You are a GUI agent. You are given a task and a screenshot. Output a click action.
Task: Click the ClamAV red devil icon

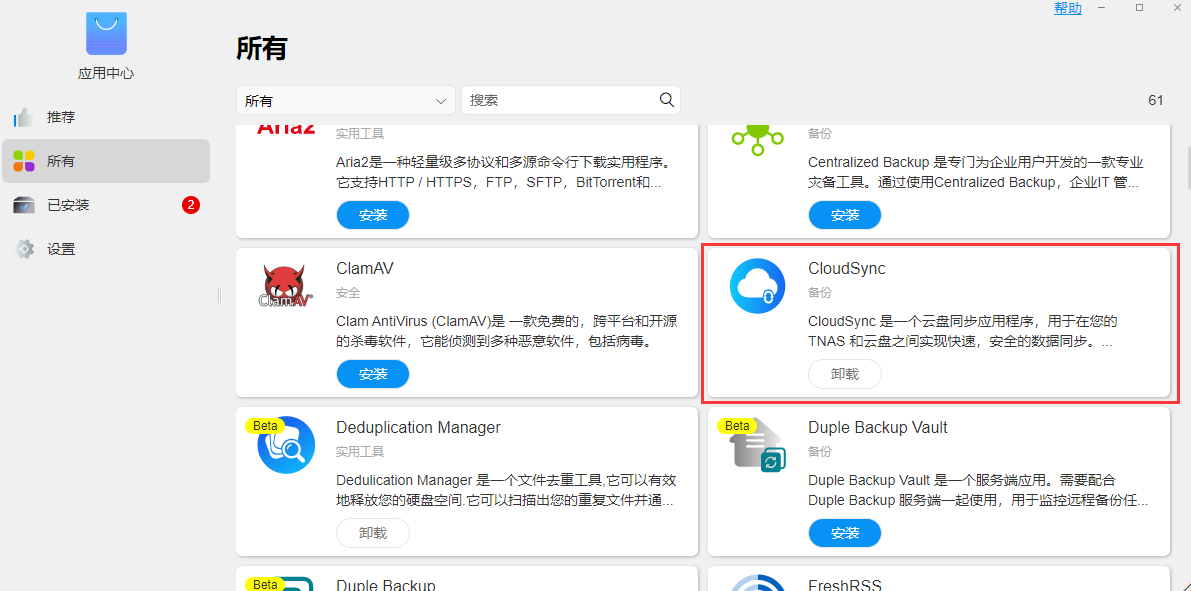coord(286,286)
